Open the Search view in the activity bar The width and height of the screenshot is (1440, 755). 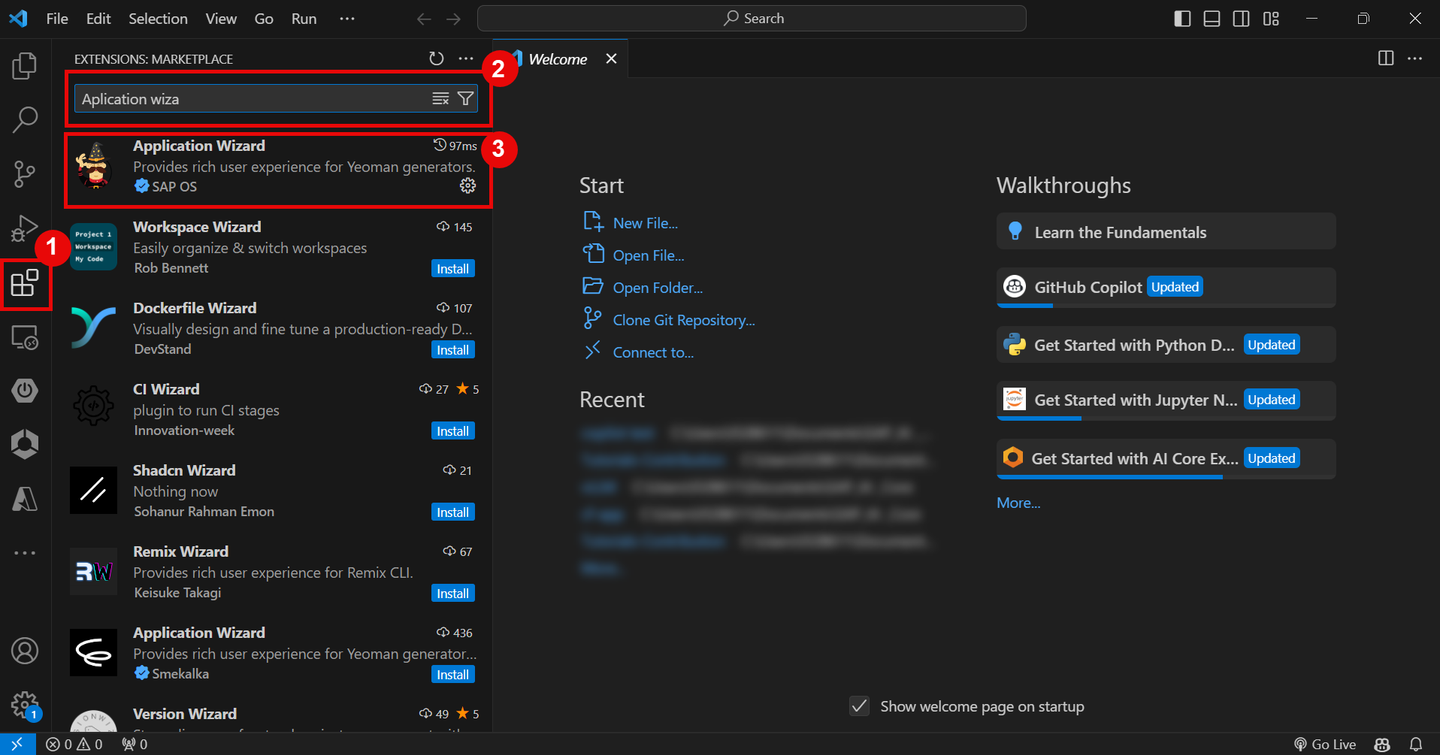click(x=25, y=120)
